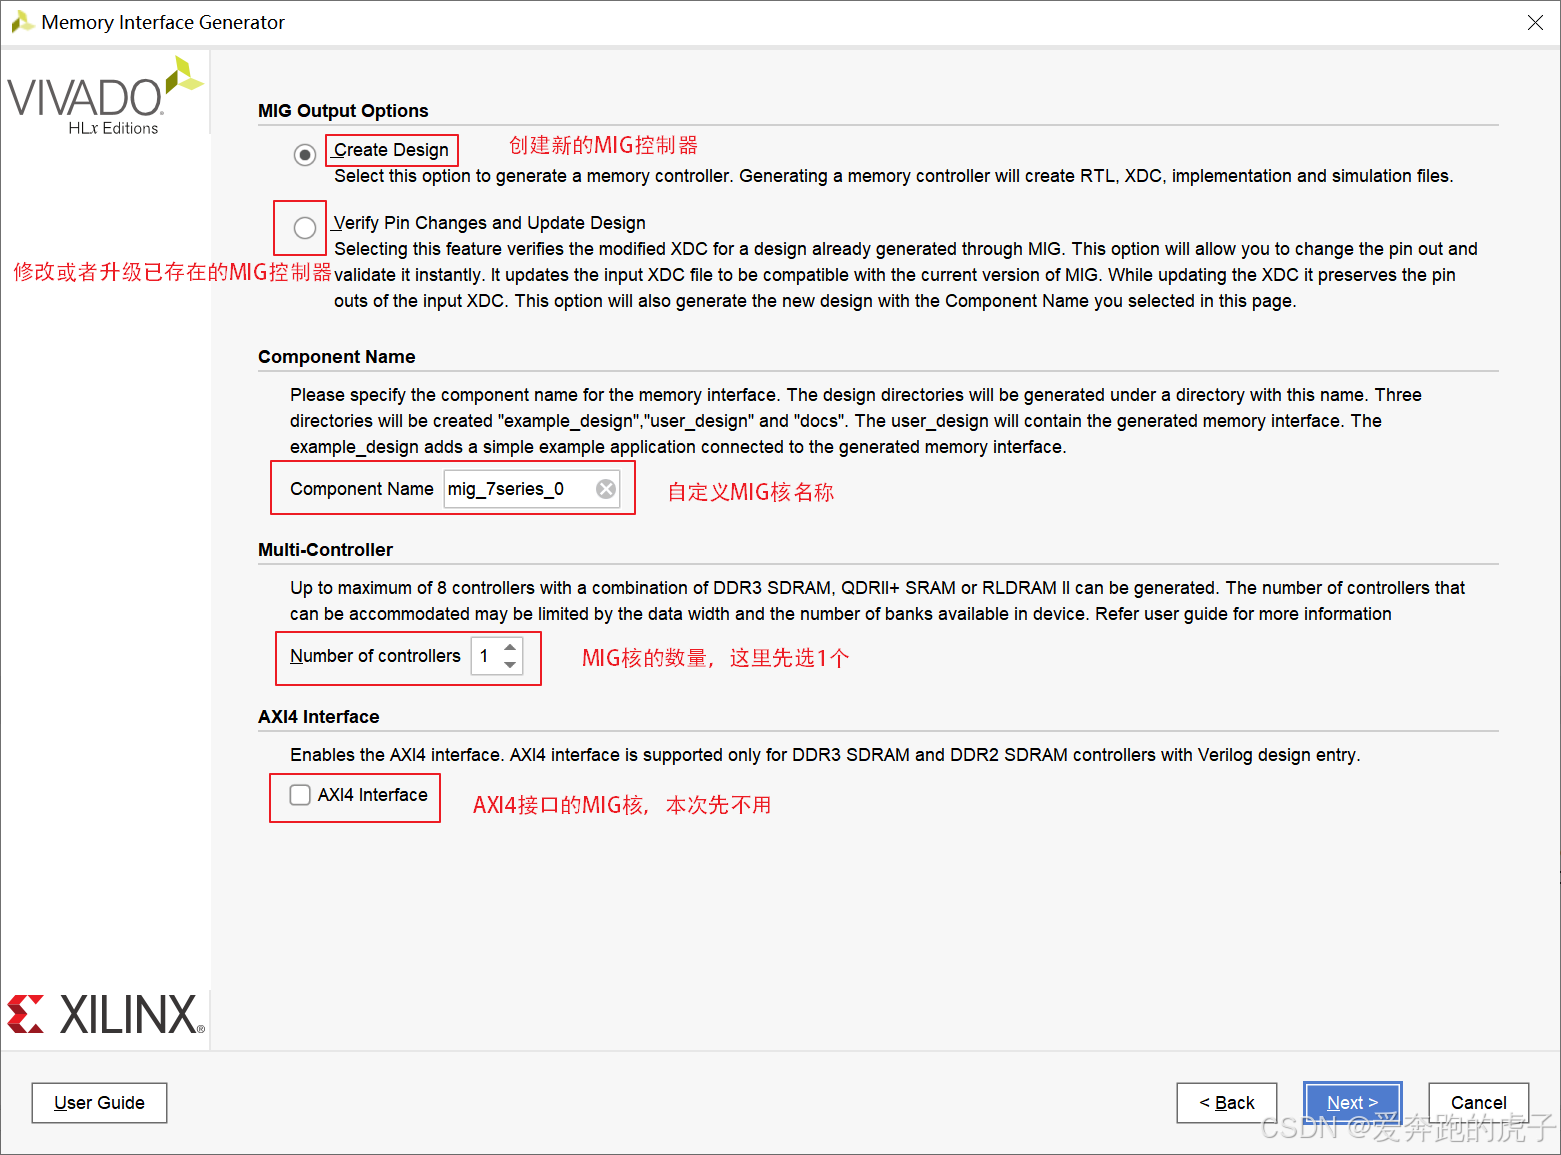
Task: Click the Create Design label text
Action: pyautogui.click(x=391, y=150)
